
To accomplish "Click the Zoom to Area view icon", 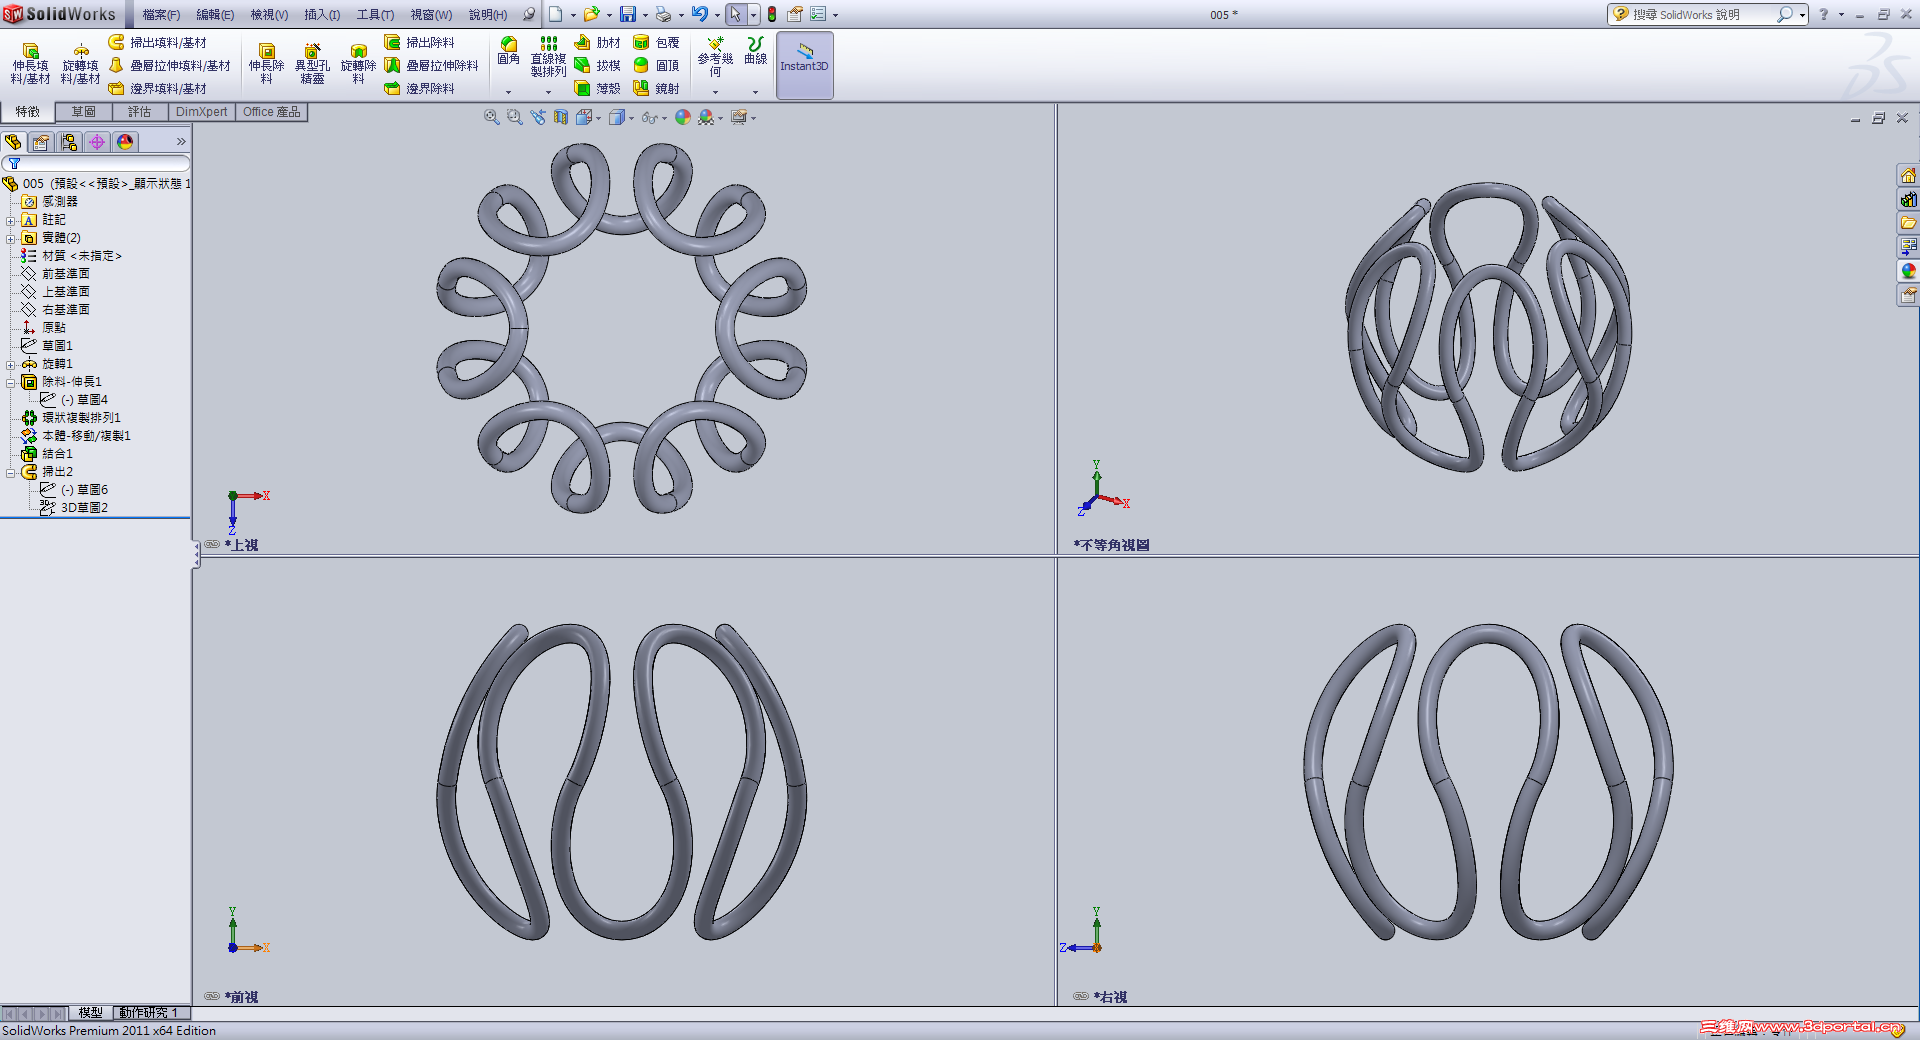I will click(514, 117).
